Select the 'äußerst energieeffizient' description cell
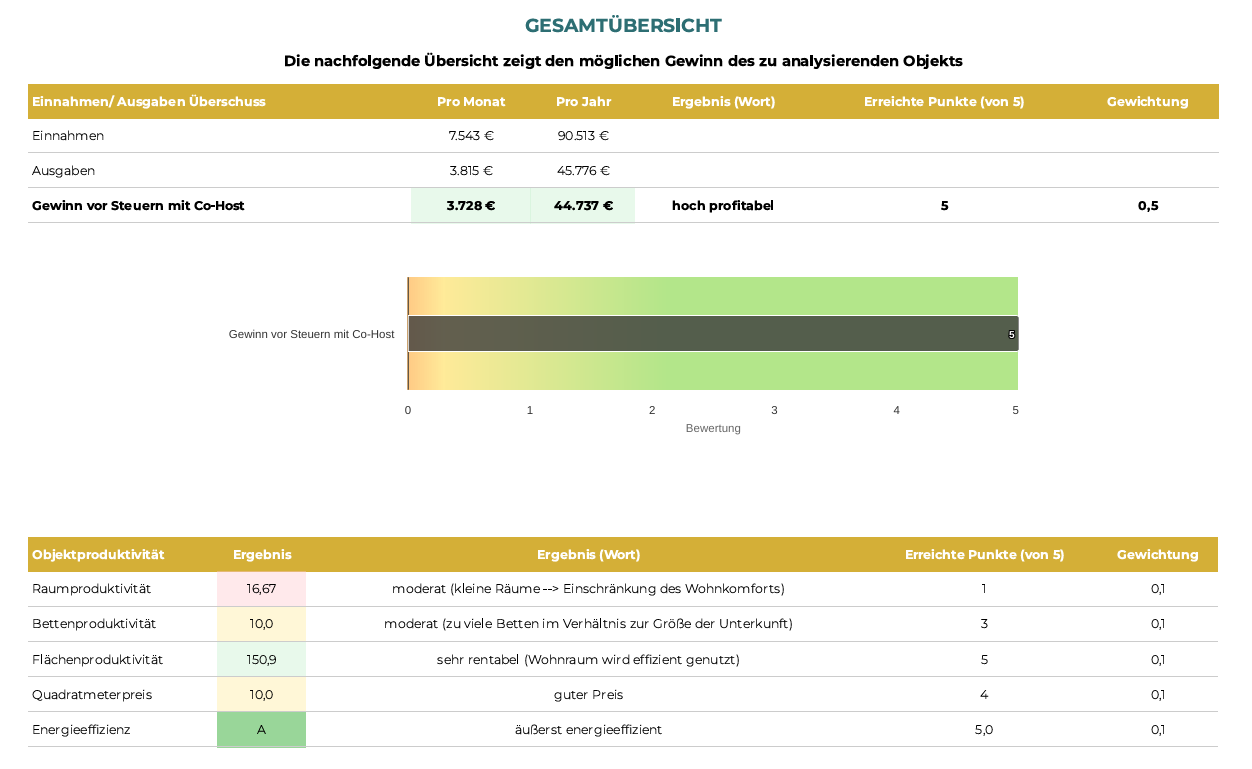The image size is (1252, 769). pyautogui.click(x=588, y=730)
